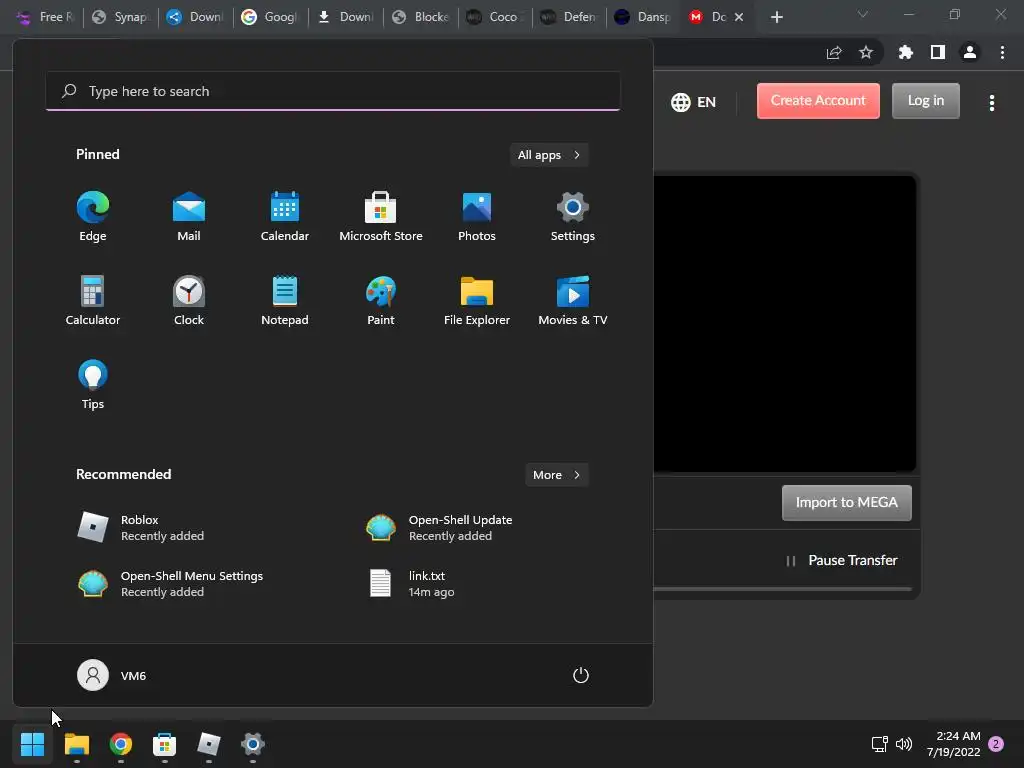Open Microsoft Store from pinned apps

pyautogui.click(x=381, y=217)
